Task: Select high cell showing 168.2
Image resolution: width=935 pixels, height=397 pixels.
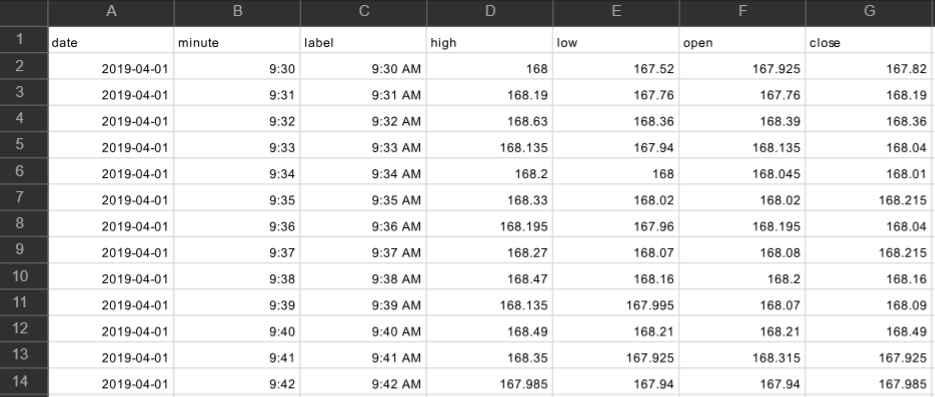Action: point(490,171)
